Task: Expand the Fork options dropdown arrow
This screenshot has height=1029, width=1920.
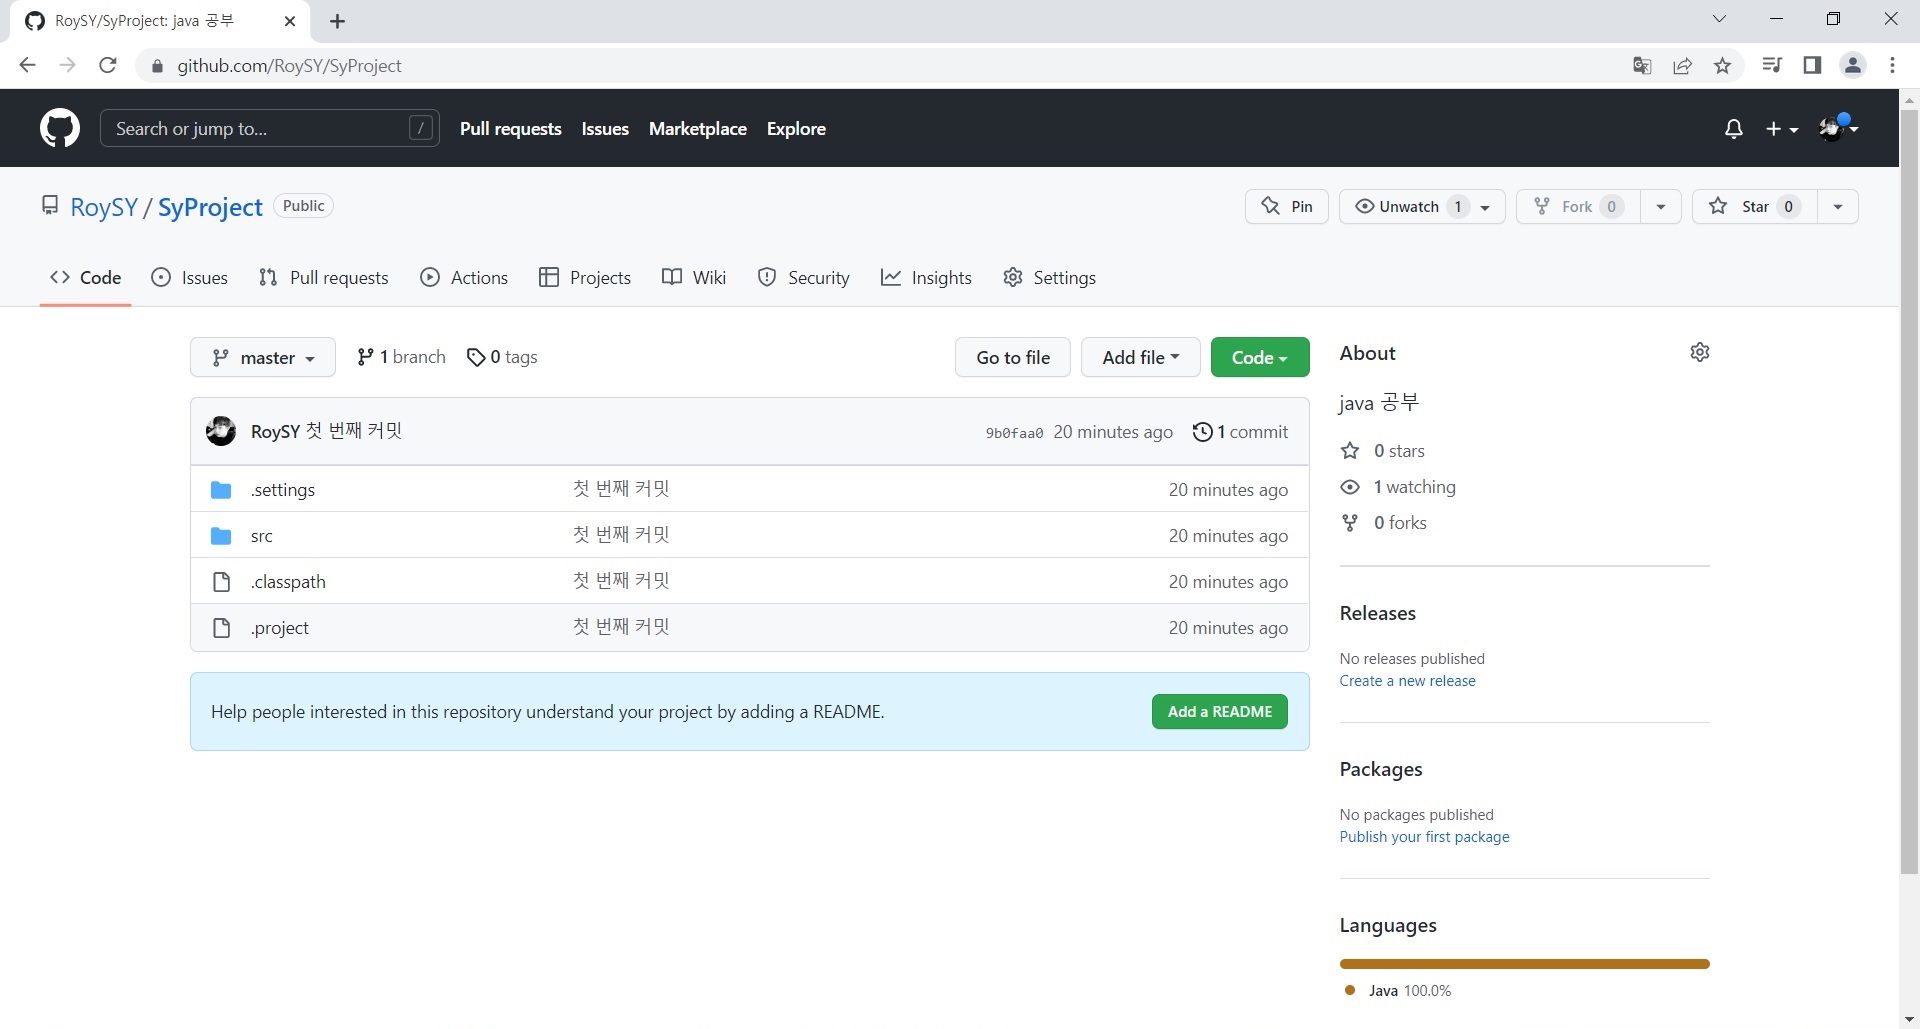Action: coord(1661,207)
